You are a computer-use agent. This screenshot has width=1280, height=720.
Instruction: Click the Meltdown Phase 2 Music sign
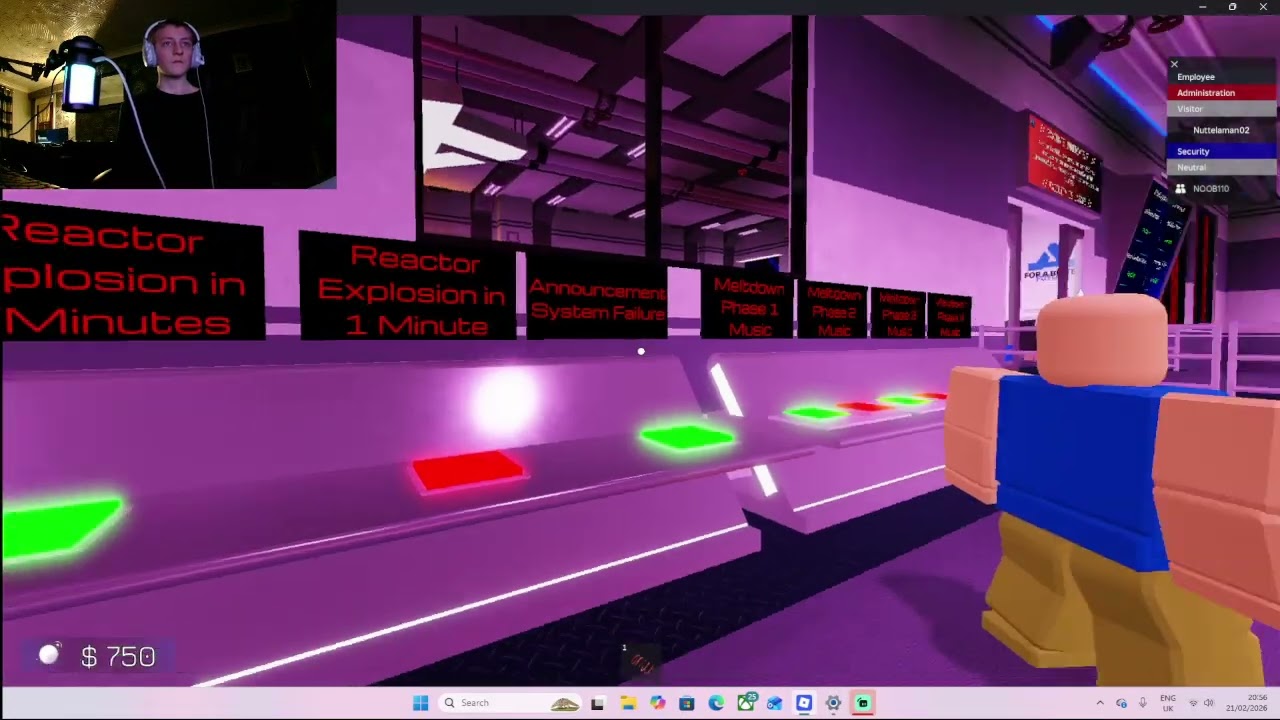[833, 311]
